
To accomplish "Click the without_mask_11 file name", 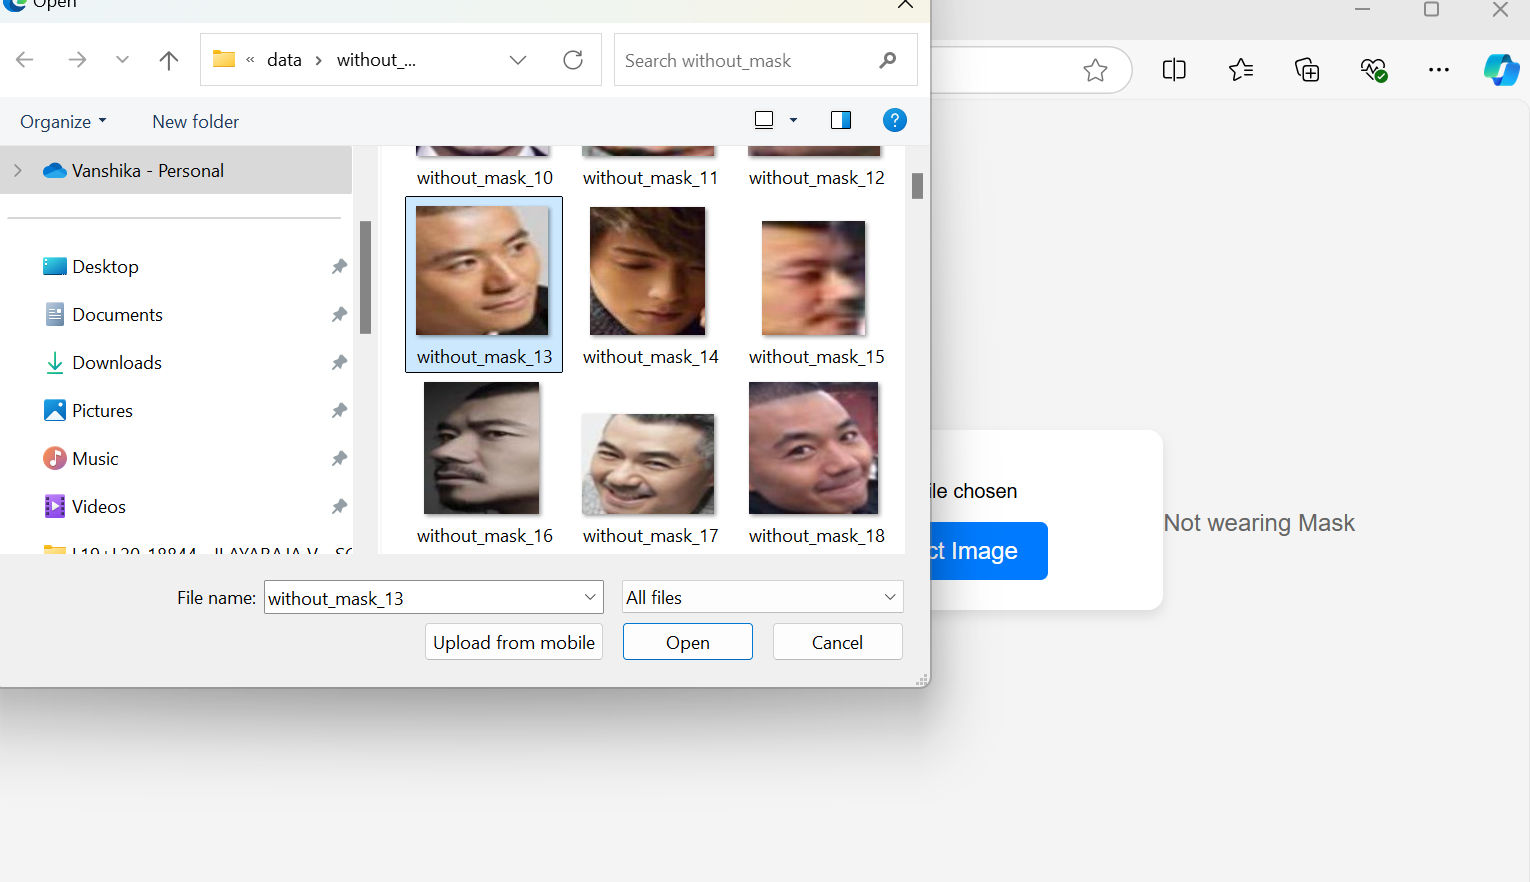I will click(x=651, y=178).
